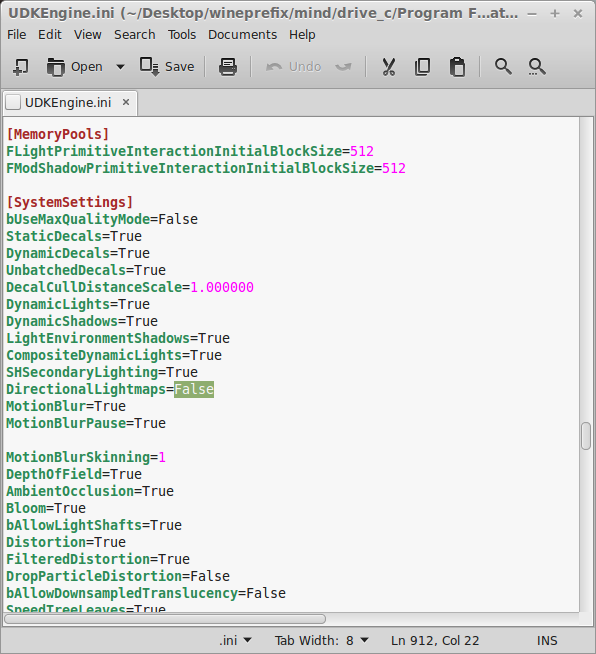Click the LightEnvironmentShadows=True line
The height and width of the screenshot is (654, 596).
(118, 338)
